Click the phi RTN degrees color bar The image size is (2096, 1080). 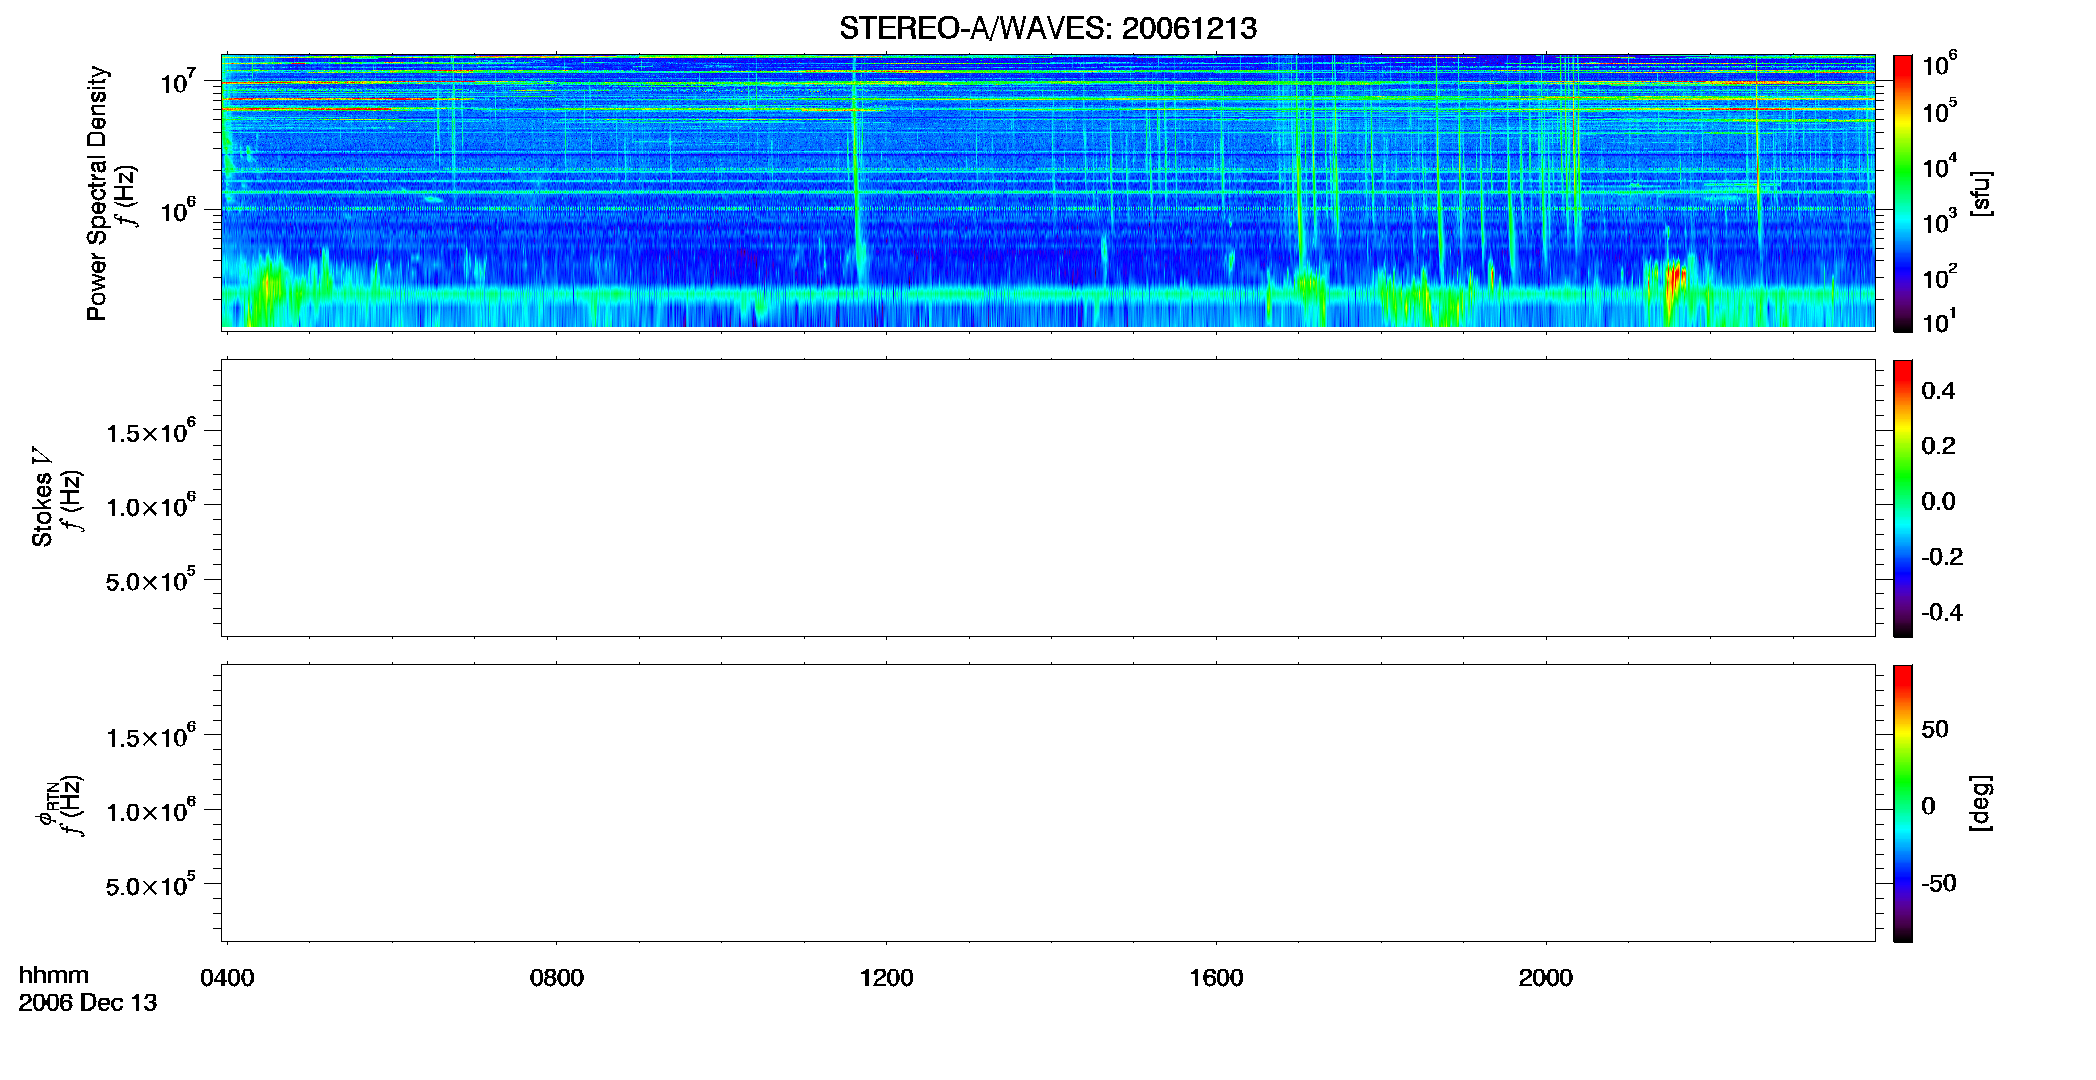point(1903,803)
